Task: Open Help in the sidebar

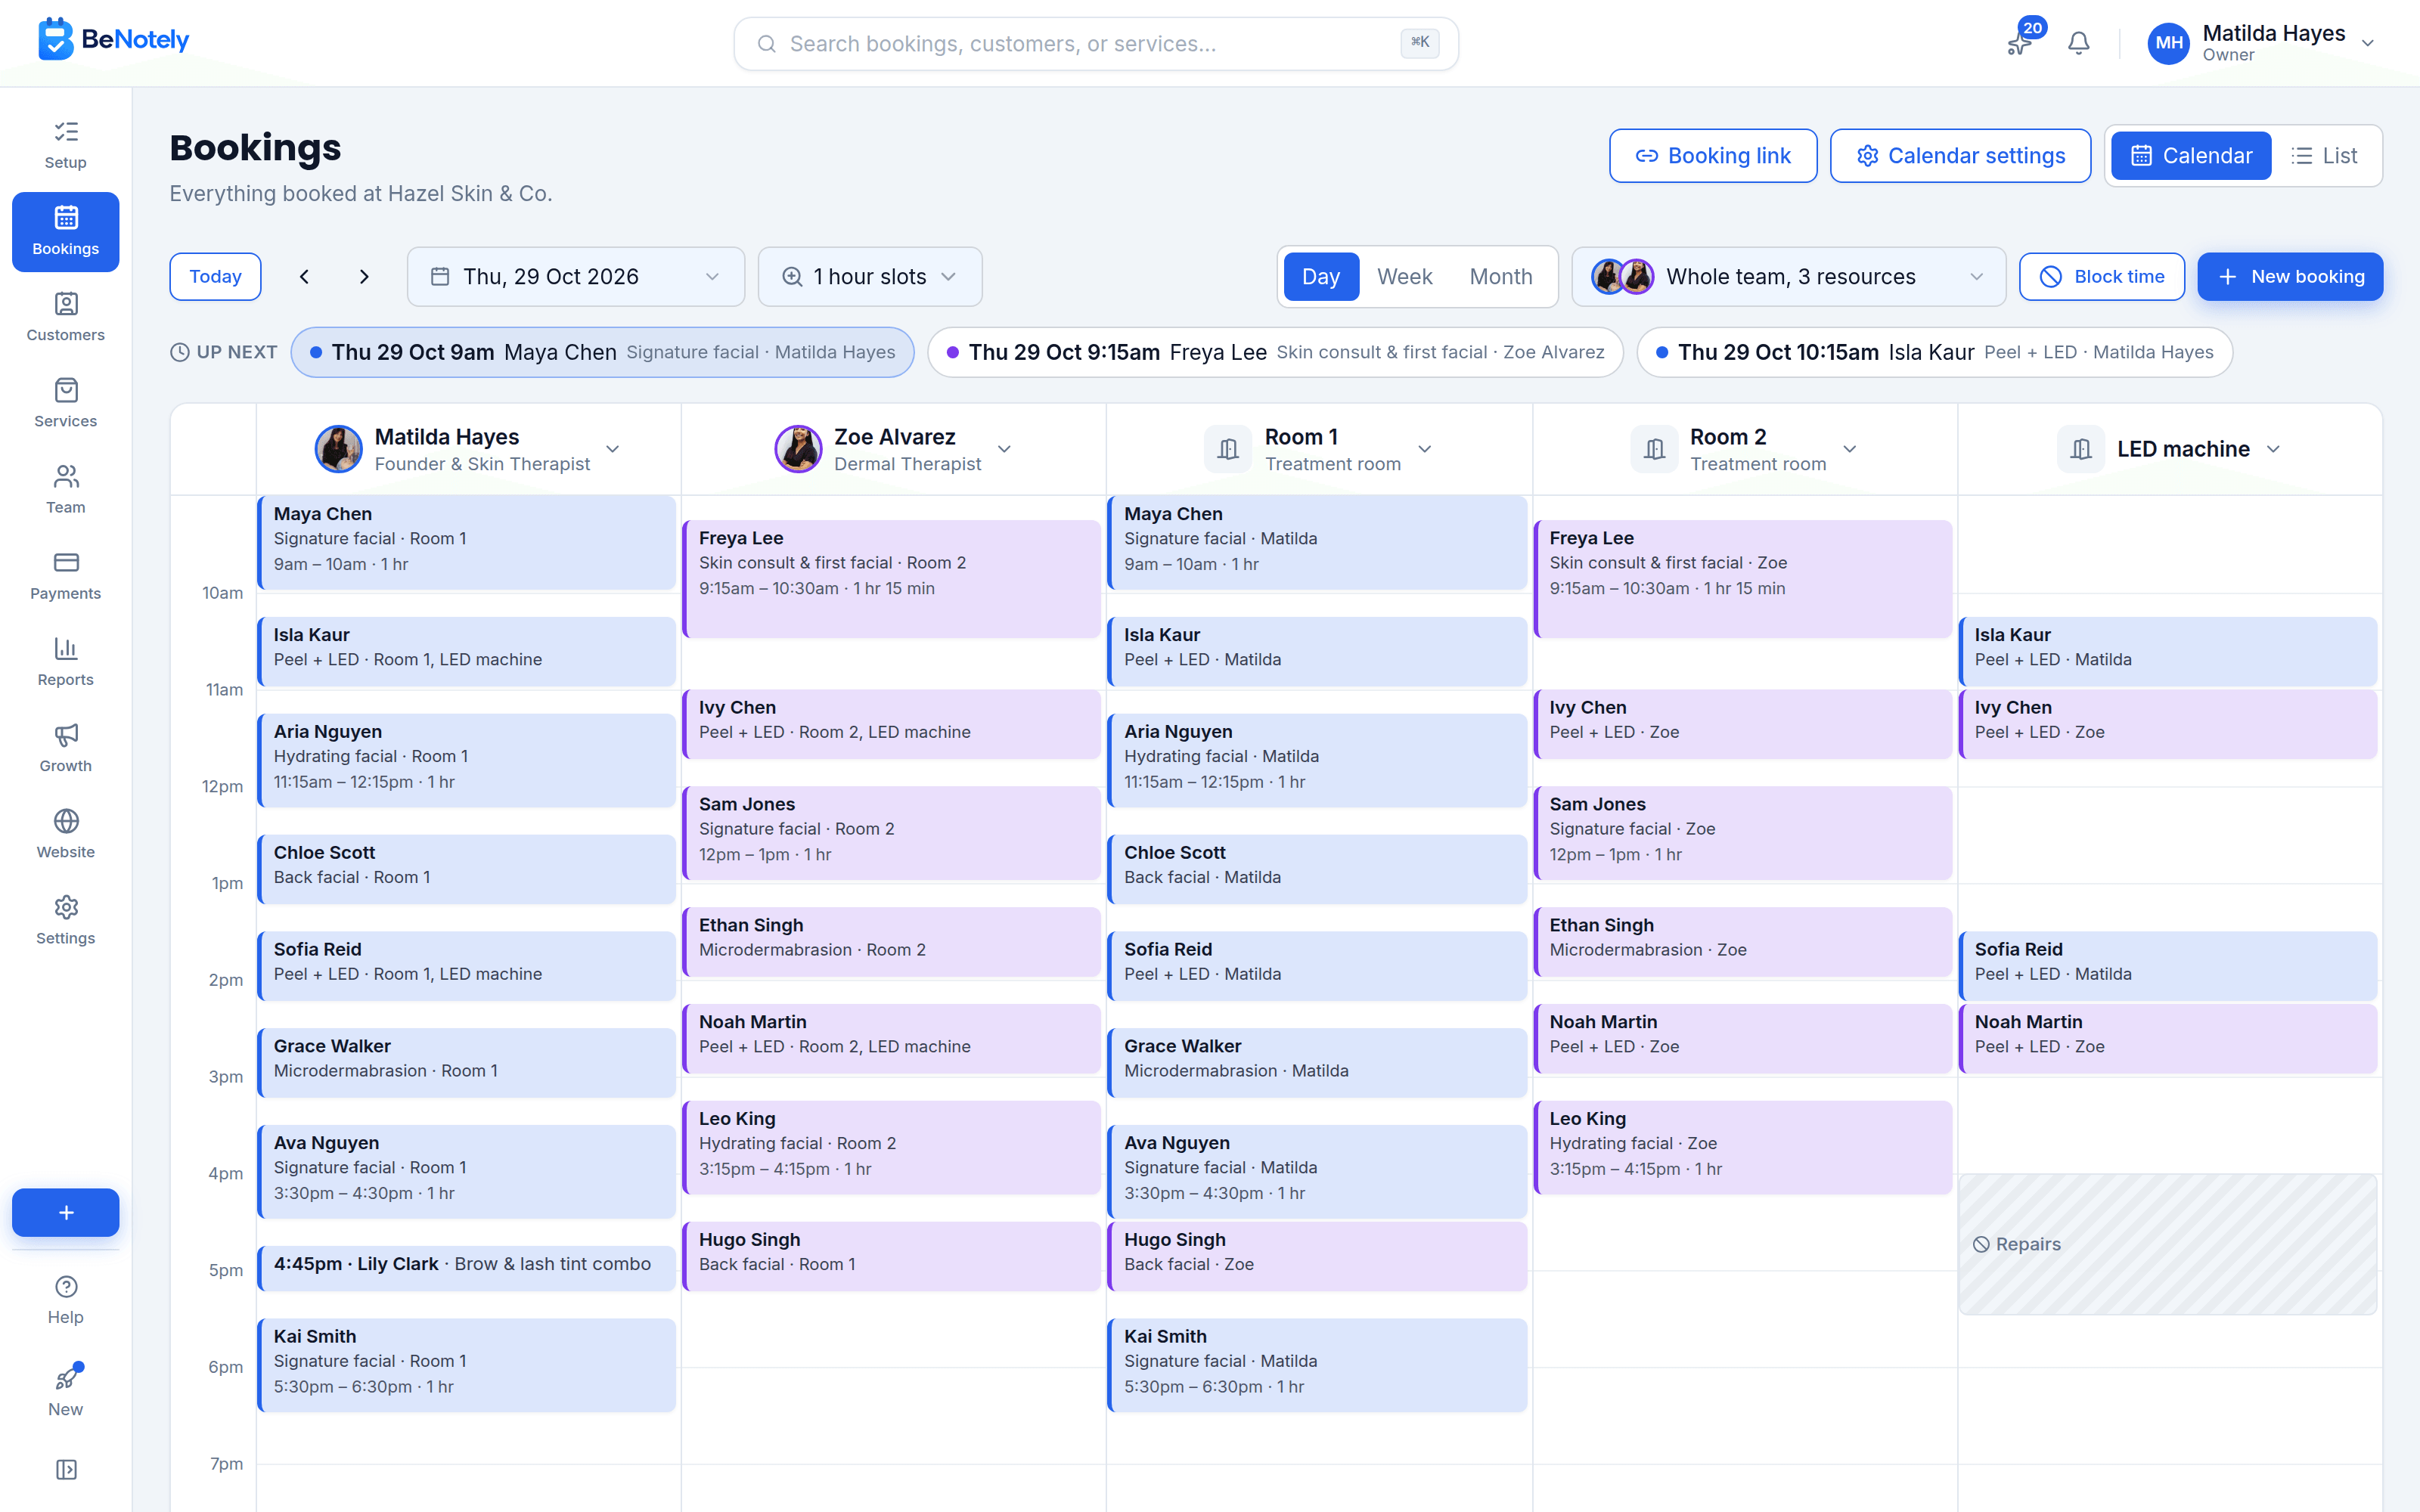Action: (66, 1299)
